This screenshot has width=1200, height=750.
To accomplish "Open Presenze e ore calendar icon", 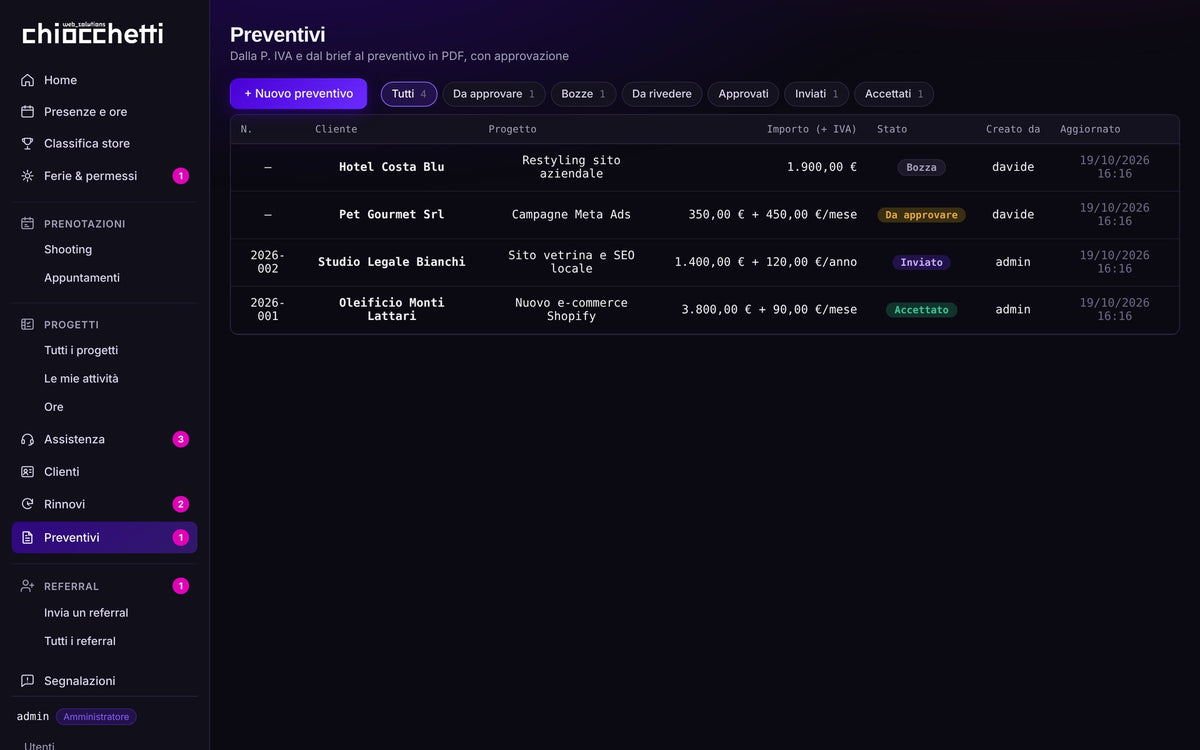I will point(27,112).
